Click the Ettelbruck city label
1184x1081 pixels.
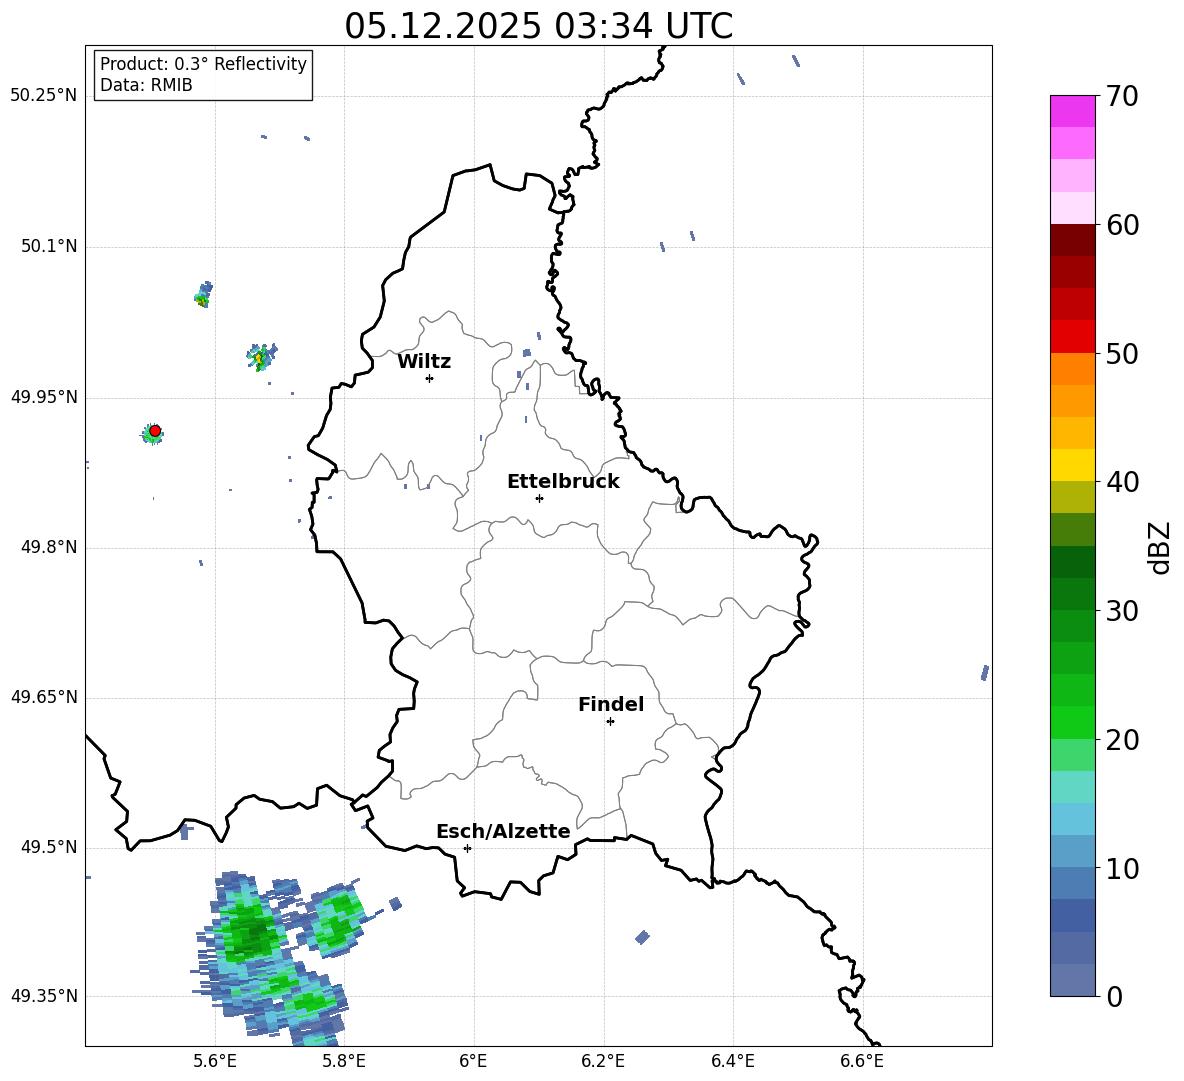tap(563, 482)
